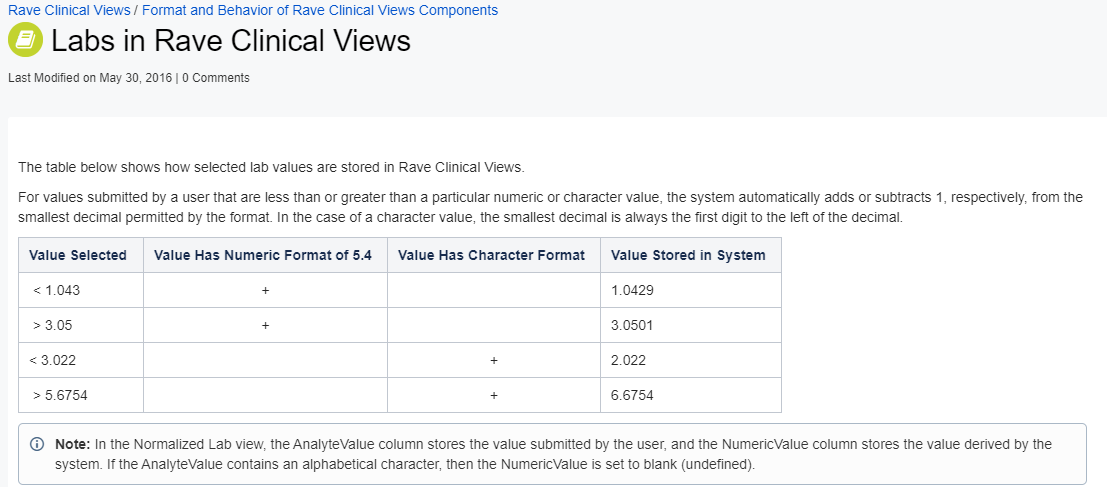This screenshot has width=1107, height=487.
Task: Click the info icon beside Note
Action: pyautogui.click(x=37, y=445)
